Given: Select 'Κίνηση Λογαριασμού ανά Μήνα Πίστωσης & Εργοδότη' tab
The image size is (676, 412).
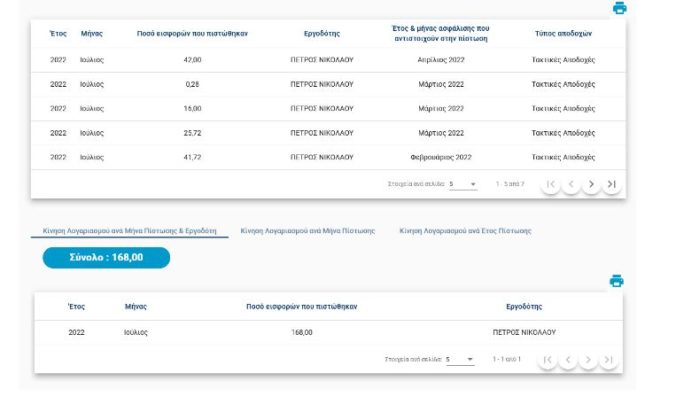Looking at the screenshot, I should [x=130, y=231].
